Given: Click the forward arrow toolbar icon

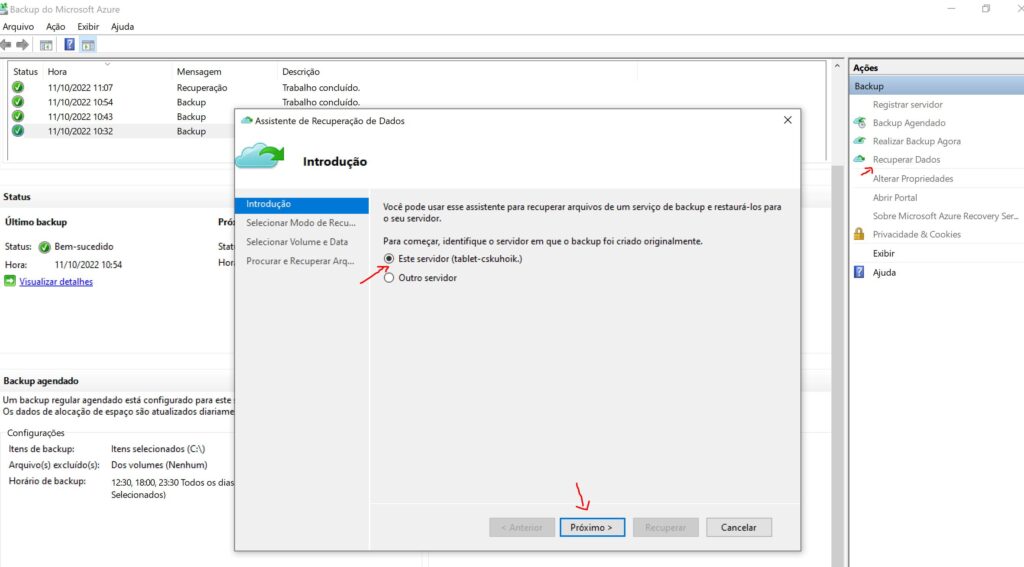Looking at the screenshot, I should 22,44.
